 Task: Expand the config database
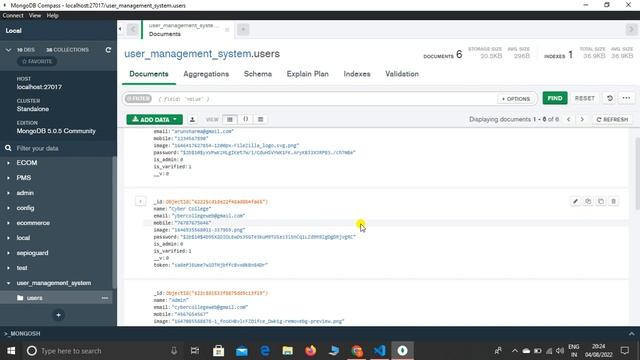(8, 208)
